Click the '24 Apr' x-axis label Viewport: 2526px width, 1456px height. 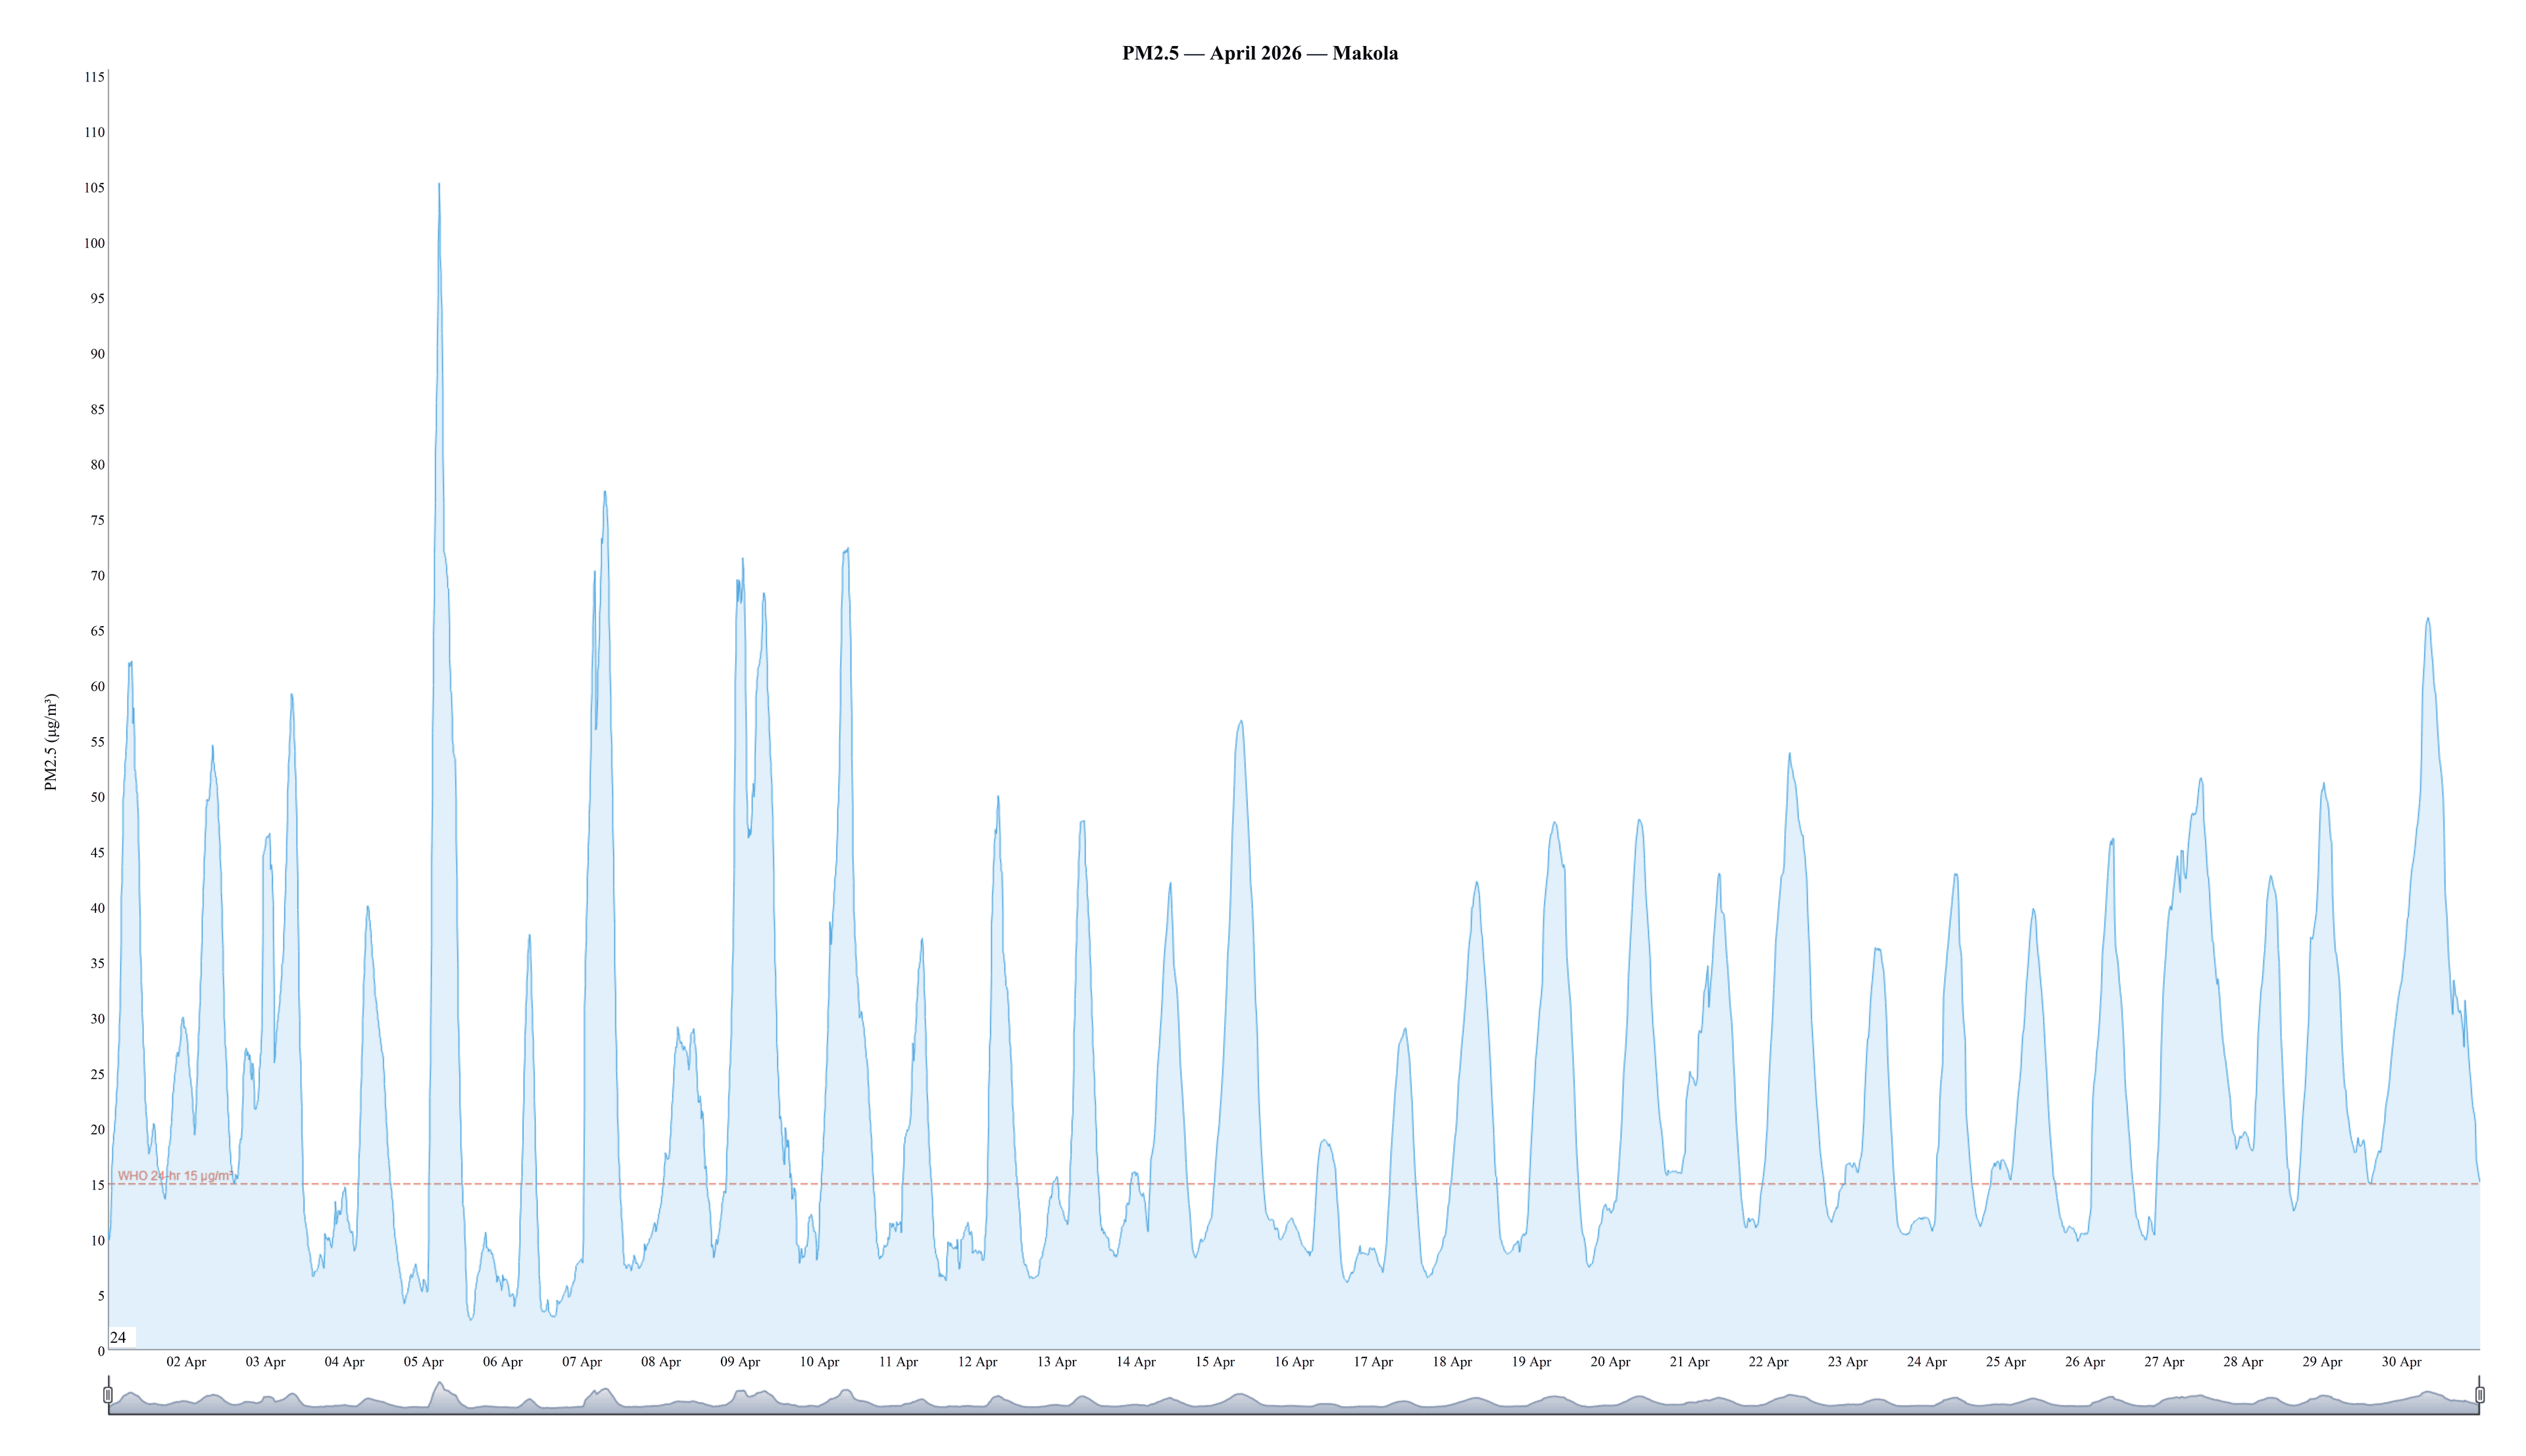(1927, 1362)
